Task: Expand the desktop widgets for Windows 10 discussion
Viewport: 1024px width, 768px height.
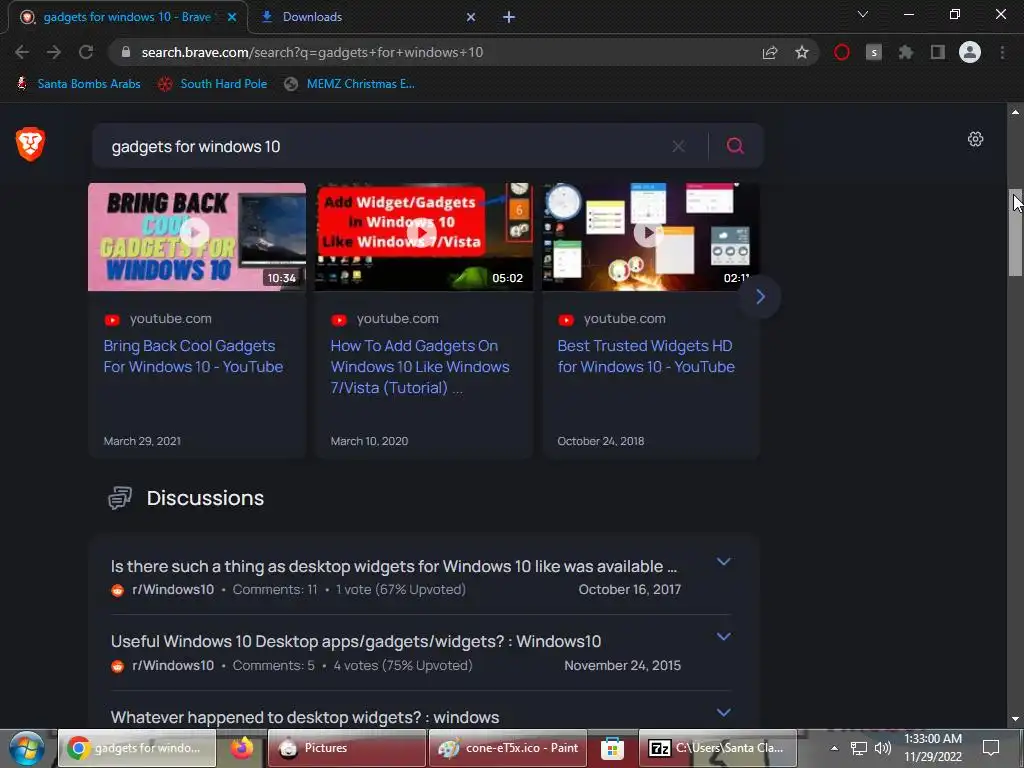Action: (x=724, y=562)
